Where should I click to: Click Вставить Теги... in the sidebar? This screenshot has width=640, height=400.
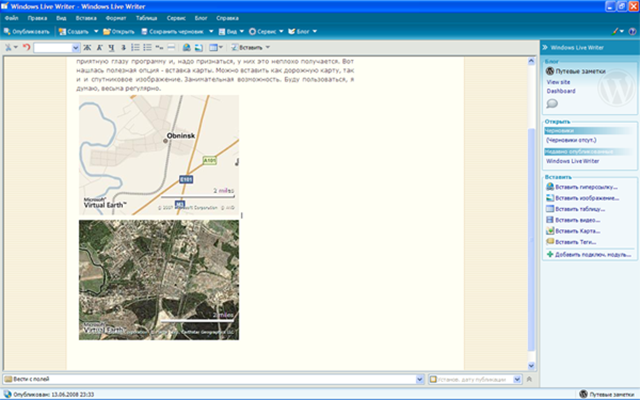click(576, 242)
